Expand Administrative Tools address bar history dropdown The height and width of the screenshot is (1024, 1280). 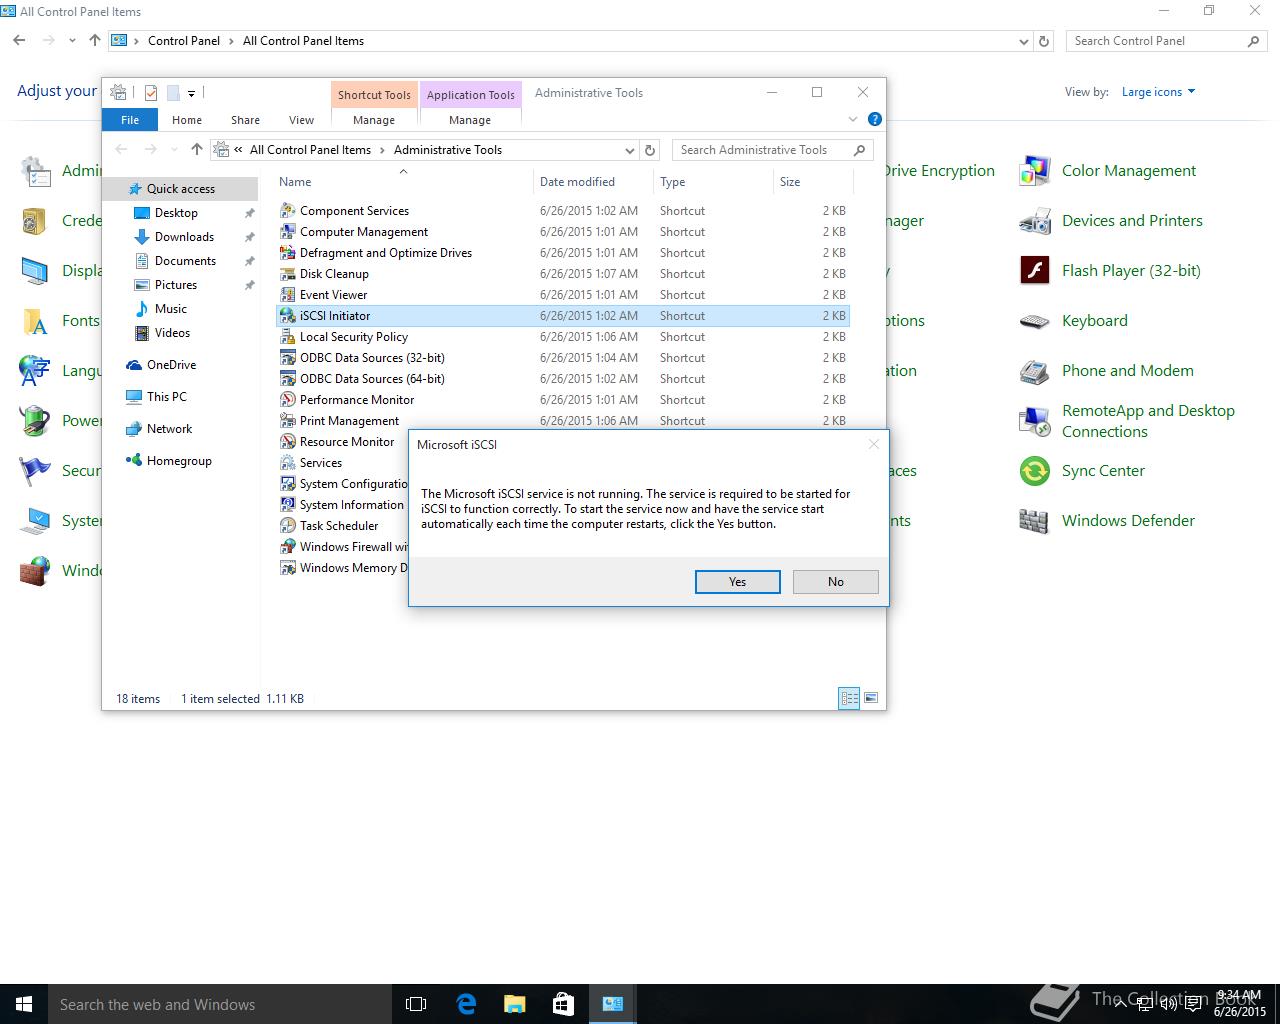click(x=629, y=150)
